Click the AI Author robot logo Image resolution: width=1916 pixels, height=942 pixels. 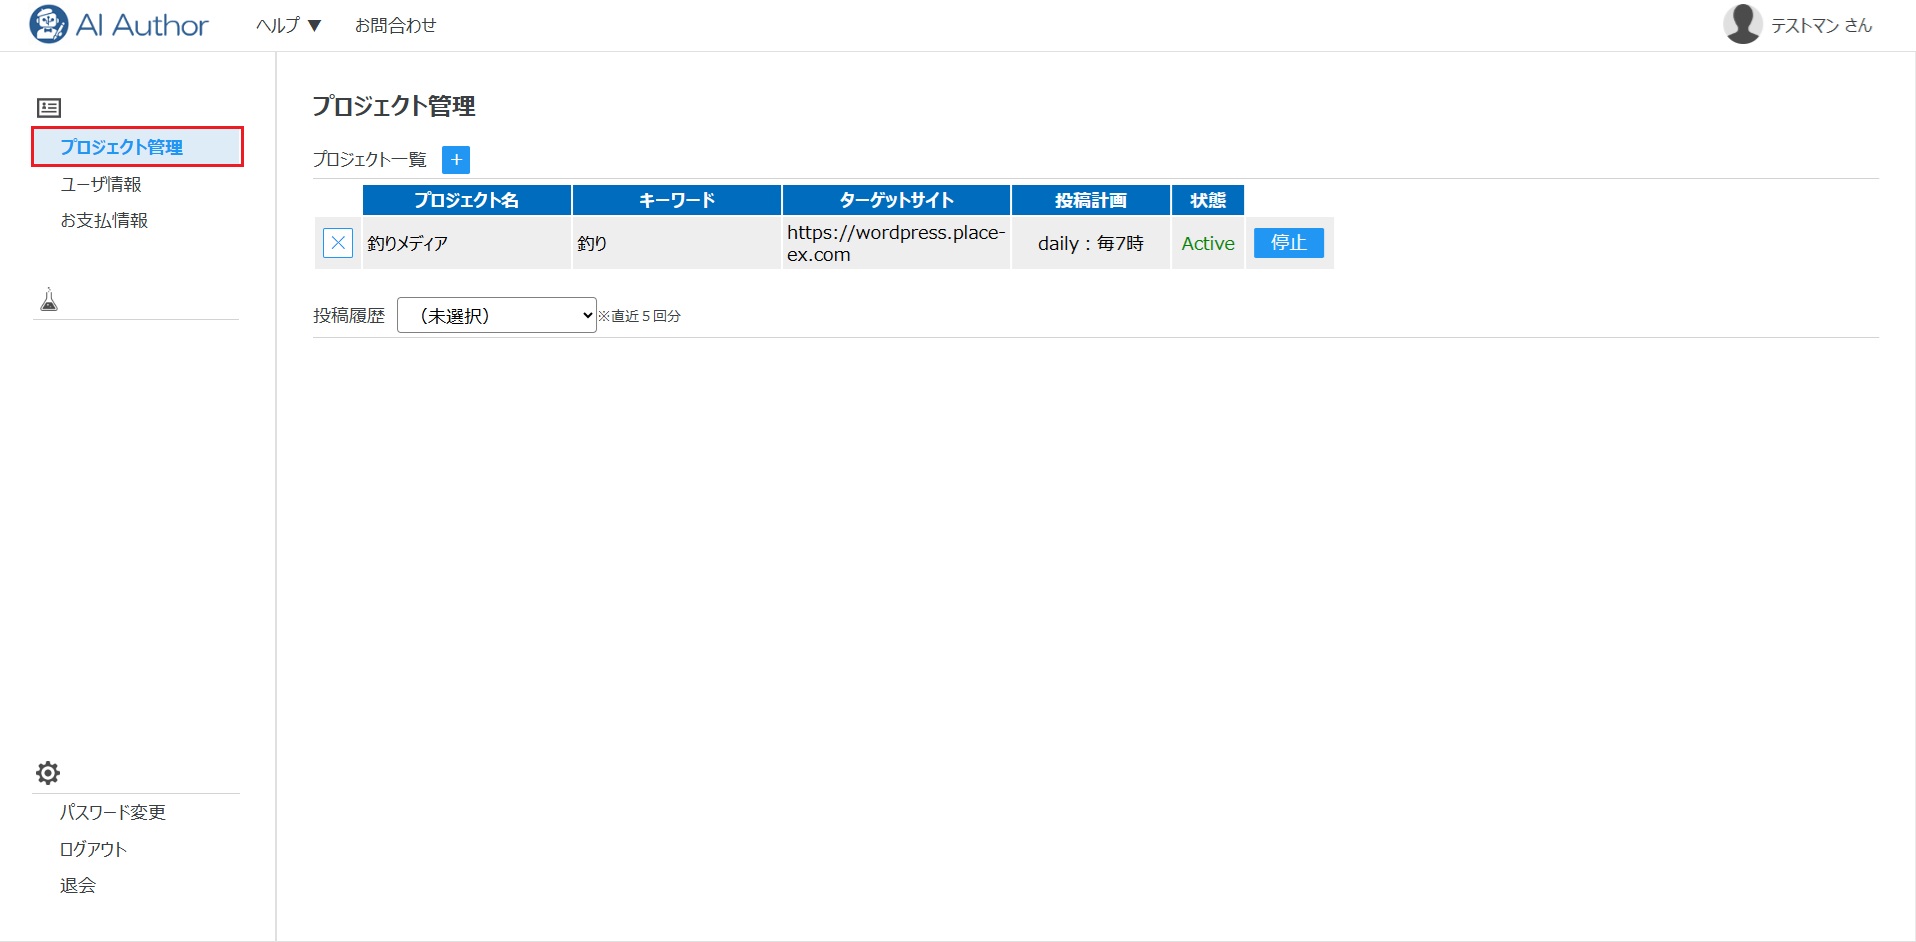click(x=48, y=24)
